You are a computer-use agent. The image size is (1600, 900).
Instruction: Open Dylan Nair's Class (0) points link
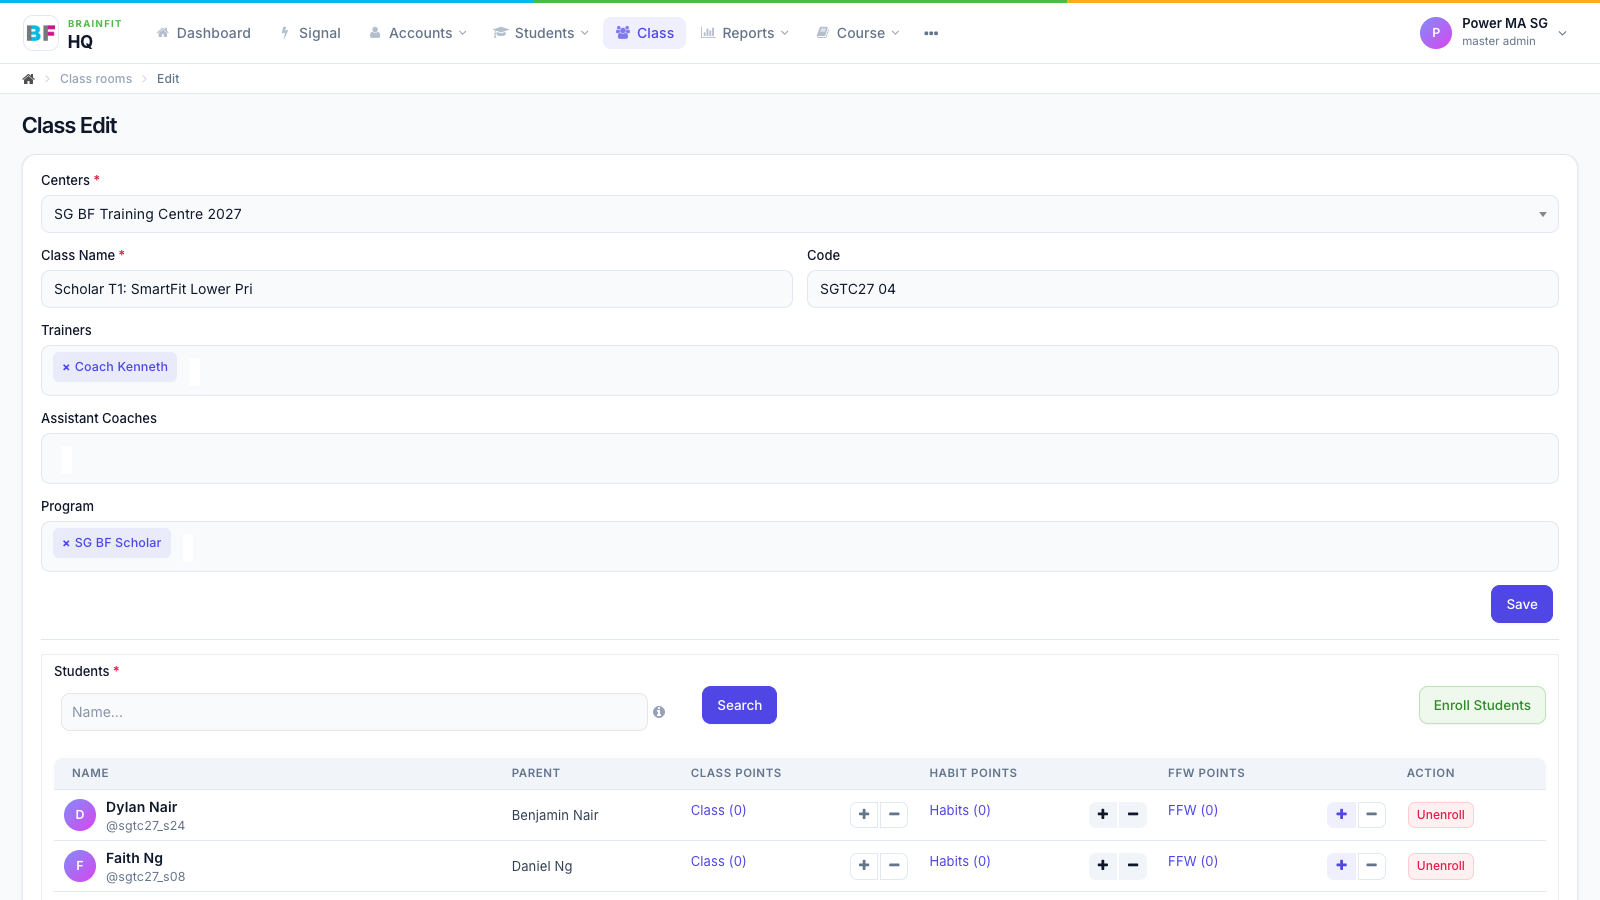[719, 810]
